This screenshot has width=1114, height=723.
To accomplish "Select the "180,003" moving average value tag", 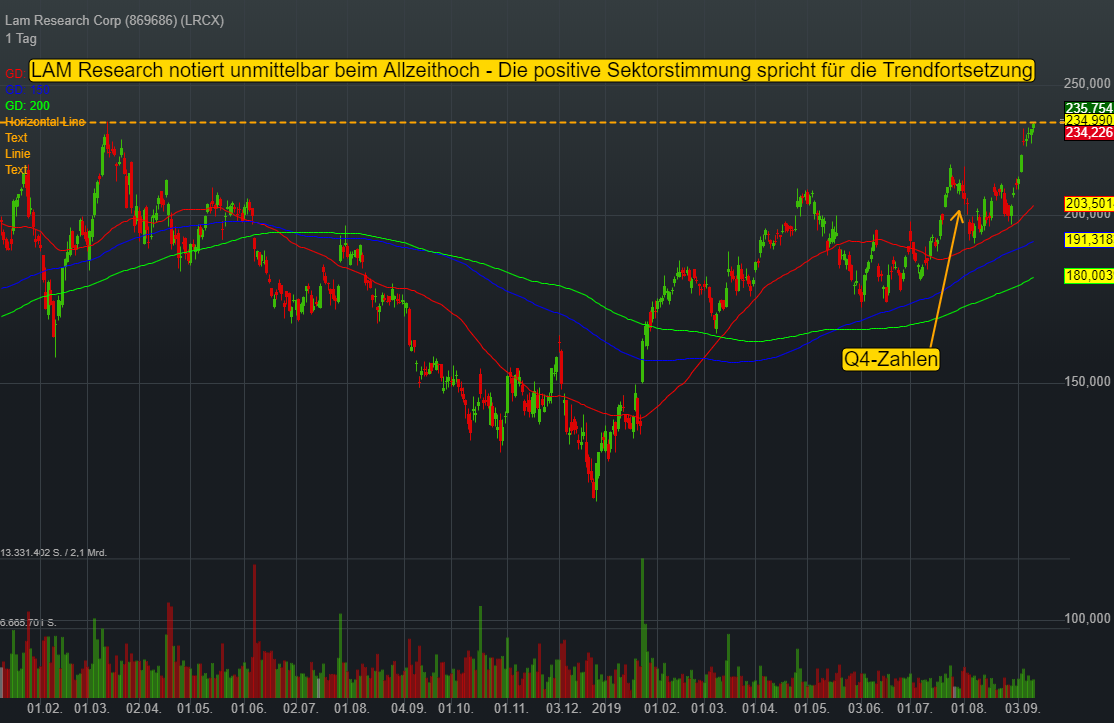I will click(1088, 276).
